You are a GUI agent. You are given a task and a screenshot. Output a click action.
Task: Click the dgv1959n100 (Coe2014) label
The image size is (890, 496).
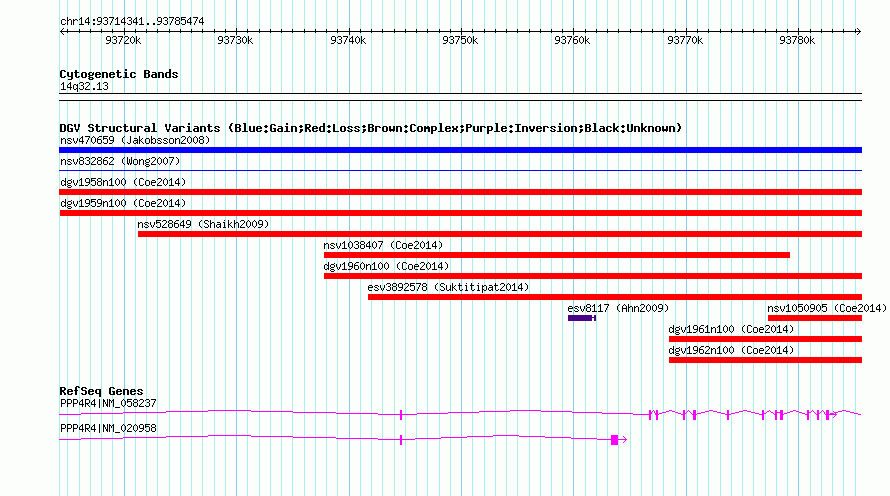click(x=123, y=203)
